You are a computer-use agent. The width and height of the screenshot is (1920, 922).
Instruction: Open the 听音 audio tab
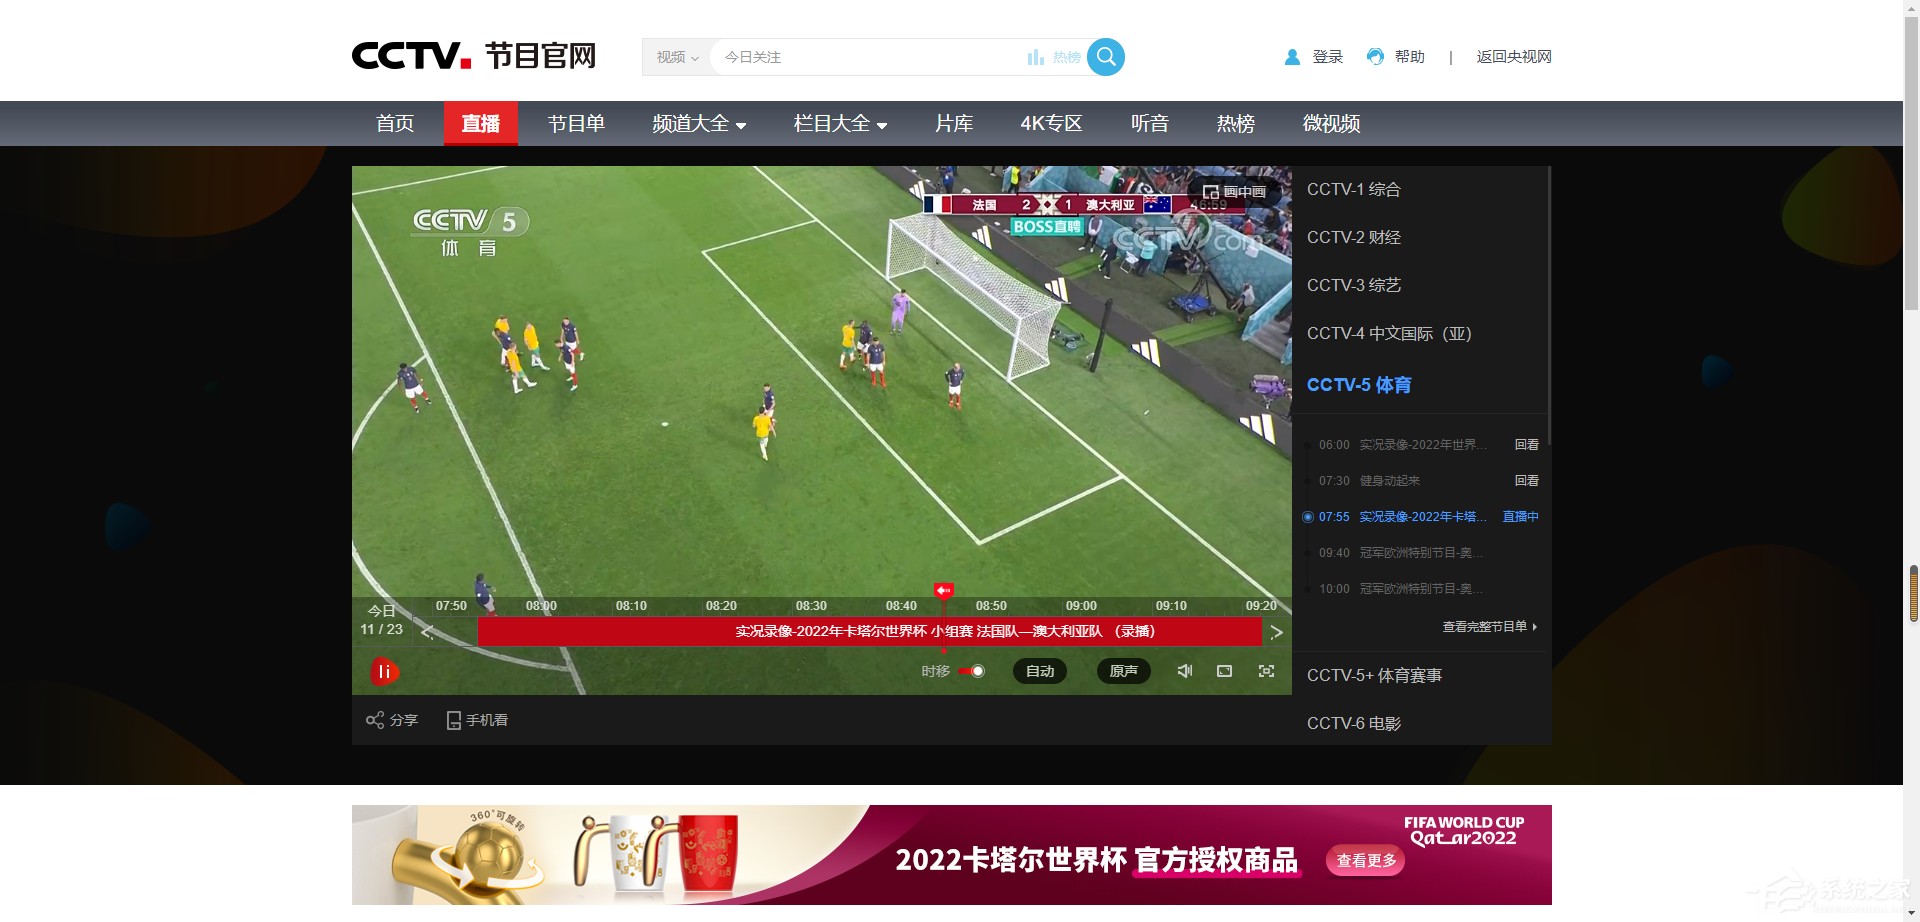pyautogui.click(x=1150, y=123)
